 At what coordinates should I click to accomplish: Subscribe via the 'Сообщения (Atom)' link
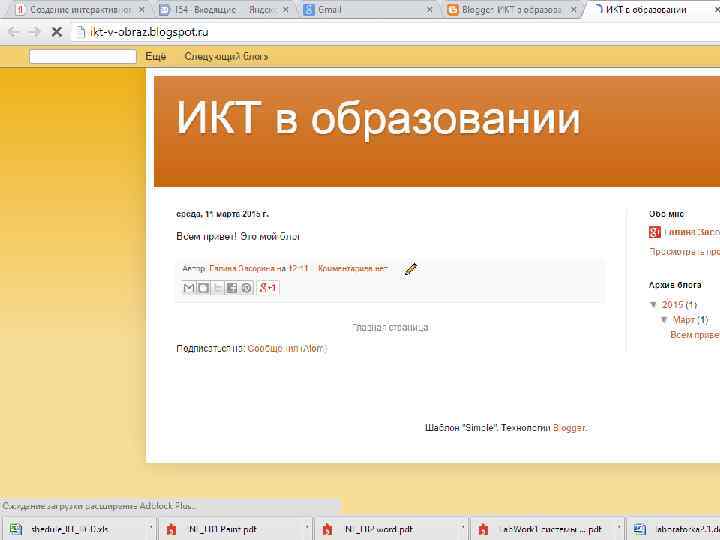pos(287,349)
